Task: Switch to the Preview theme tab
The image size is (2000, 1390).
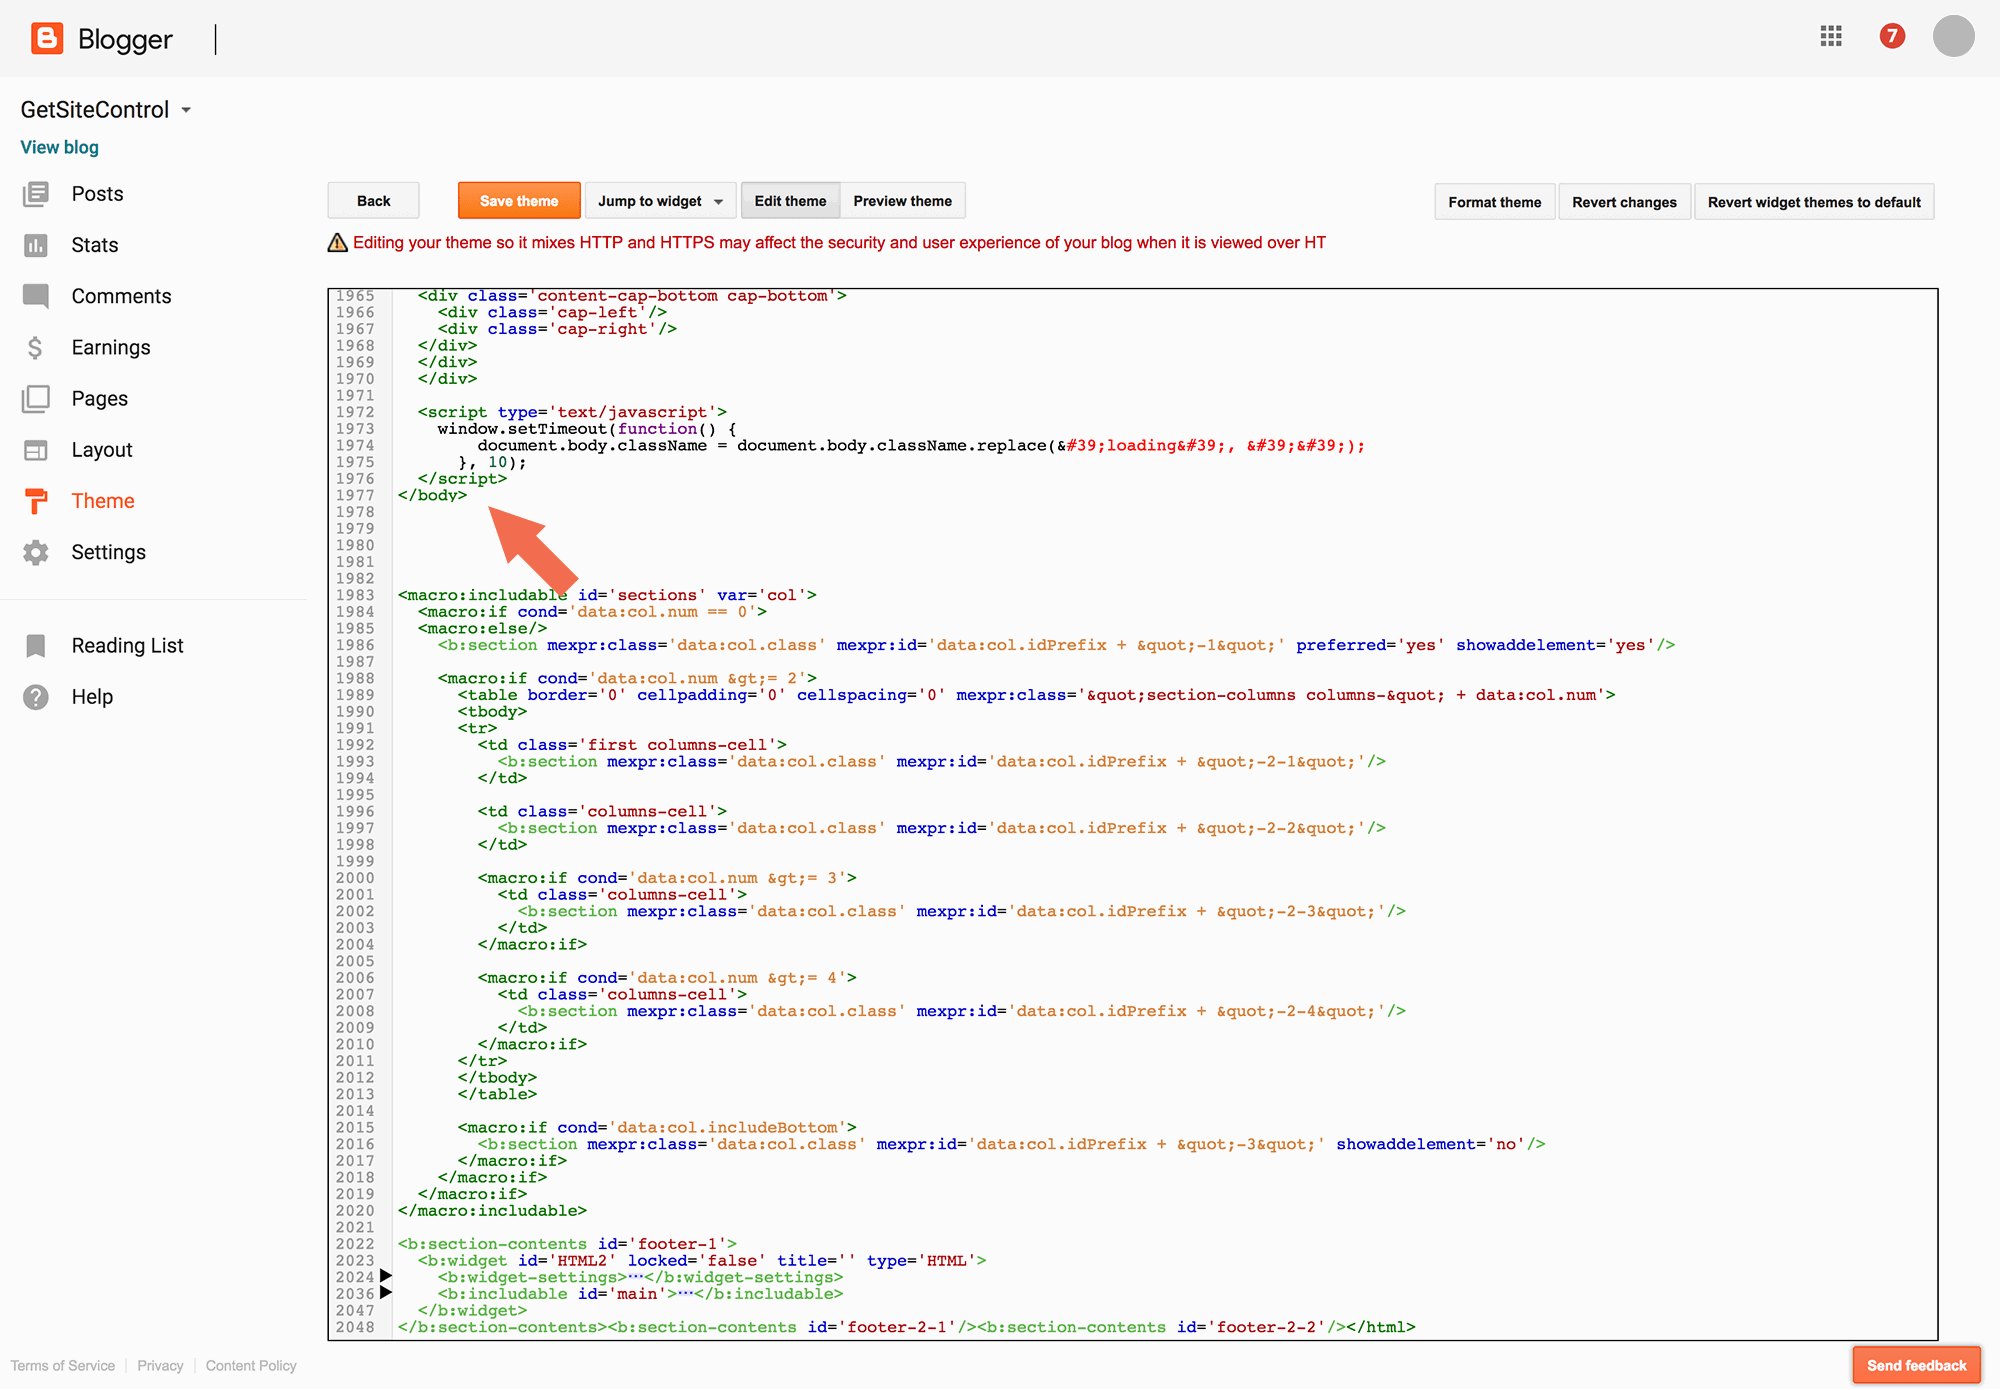Action: click(902, 201)
